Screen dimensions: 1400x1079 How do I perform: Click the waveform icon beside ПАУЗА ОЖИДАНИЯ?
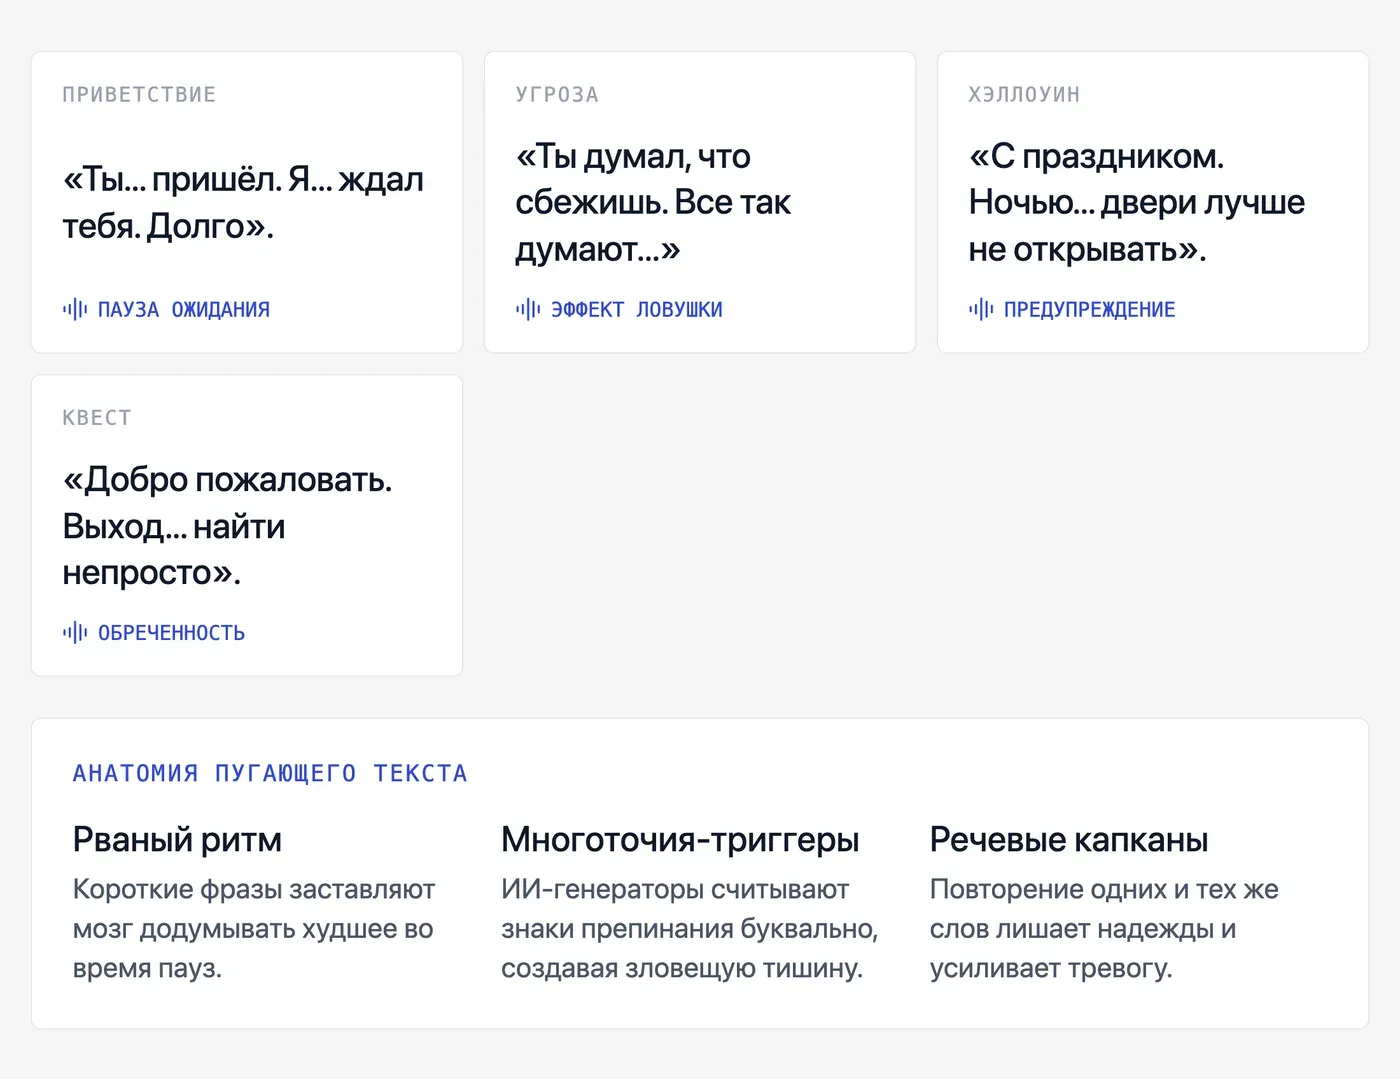(75, 309)
